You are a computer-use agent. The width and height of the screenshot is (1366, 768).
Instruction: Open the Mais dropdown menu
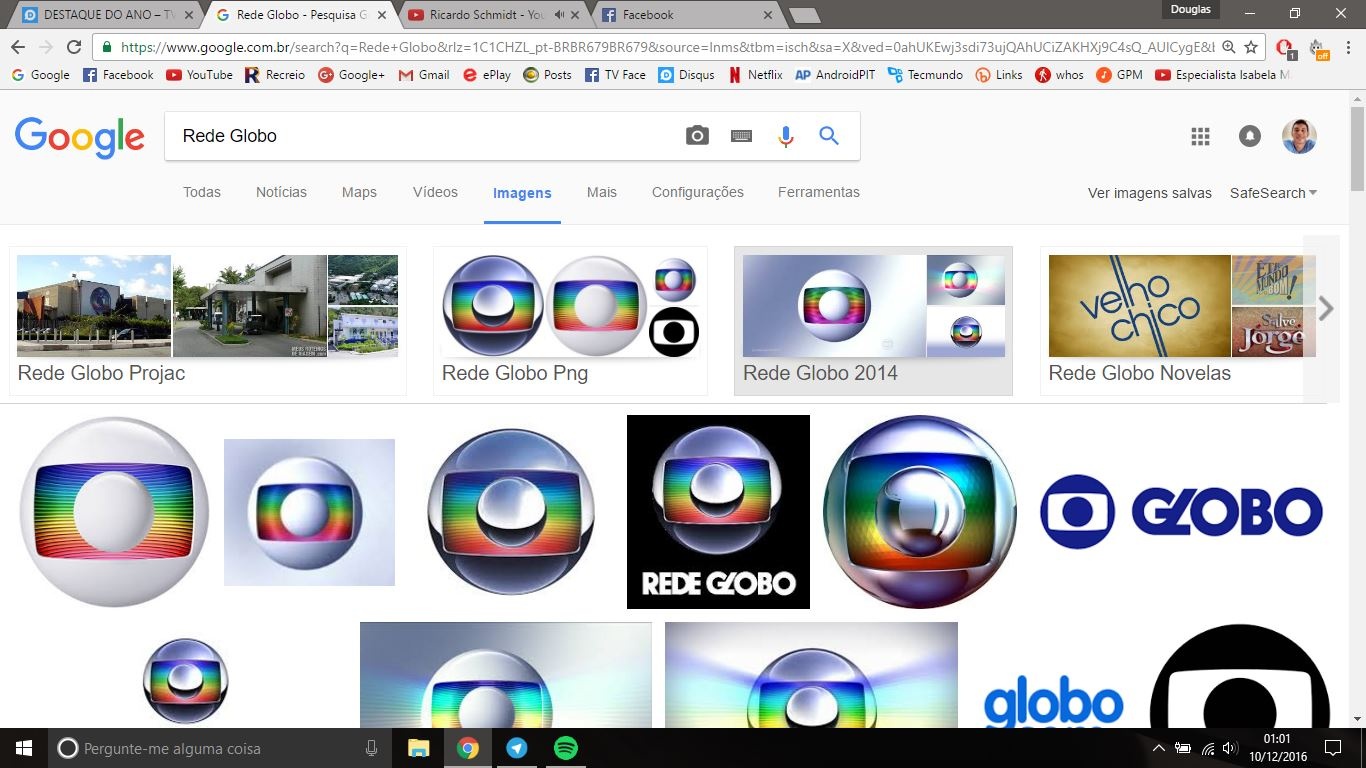click(x=602, y=192)
